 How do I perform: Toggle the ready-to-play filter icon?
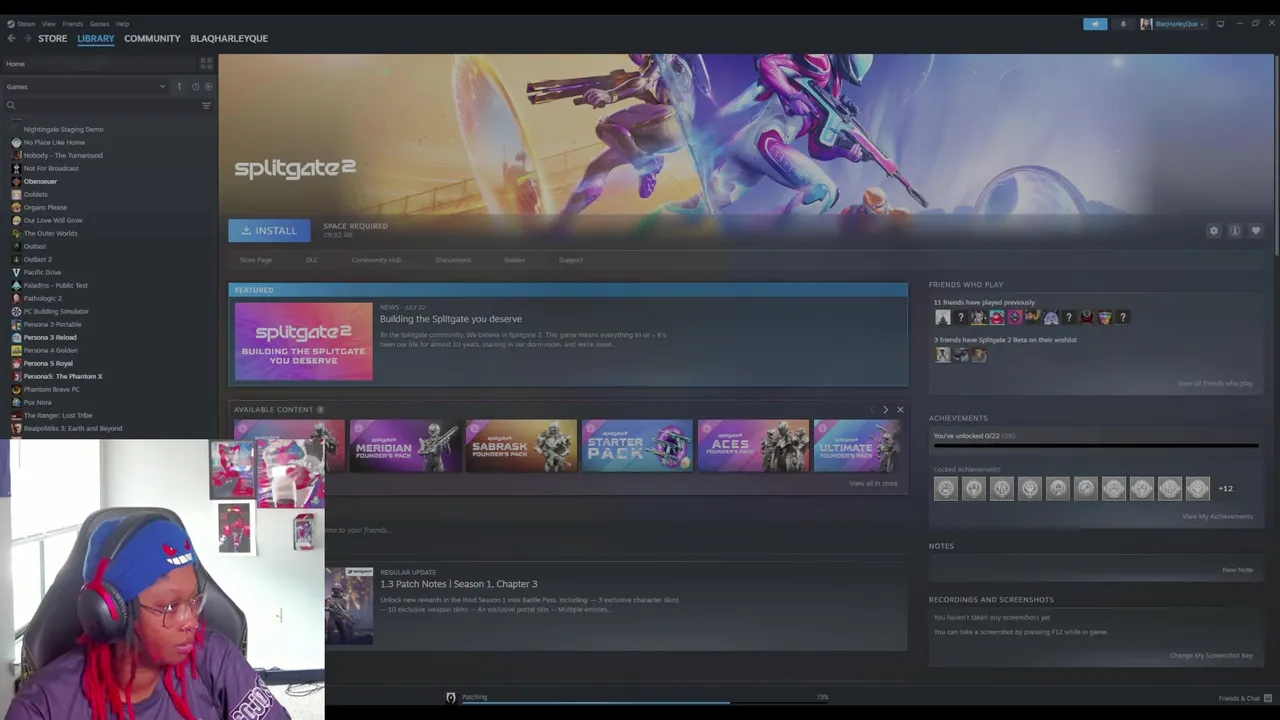tap(208, 87)
